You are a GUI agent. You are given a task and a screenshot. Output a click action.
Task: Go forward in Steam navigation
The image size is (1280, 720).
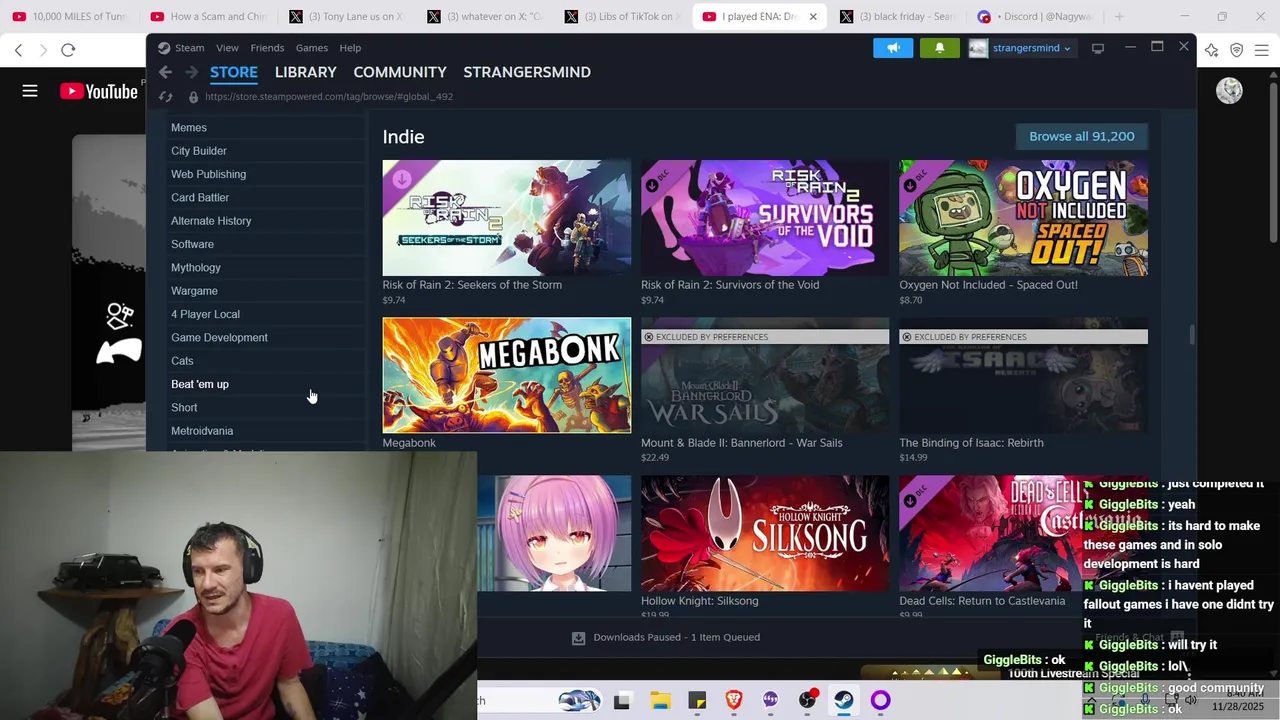(x=192, y=72)
